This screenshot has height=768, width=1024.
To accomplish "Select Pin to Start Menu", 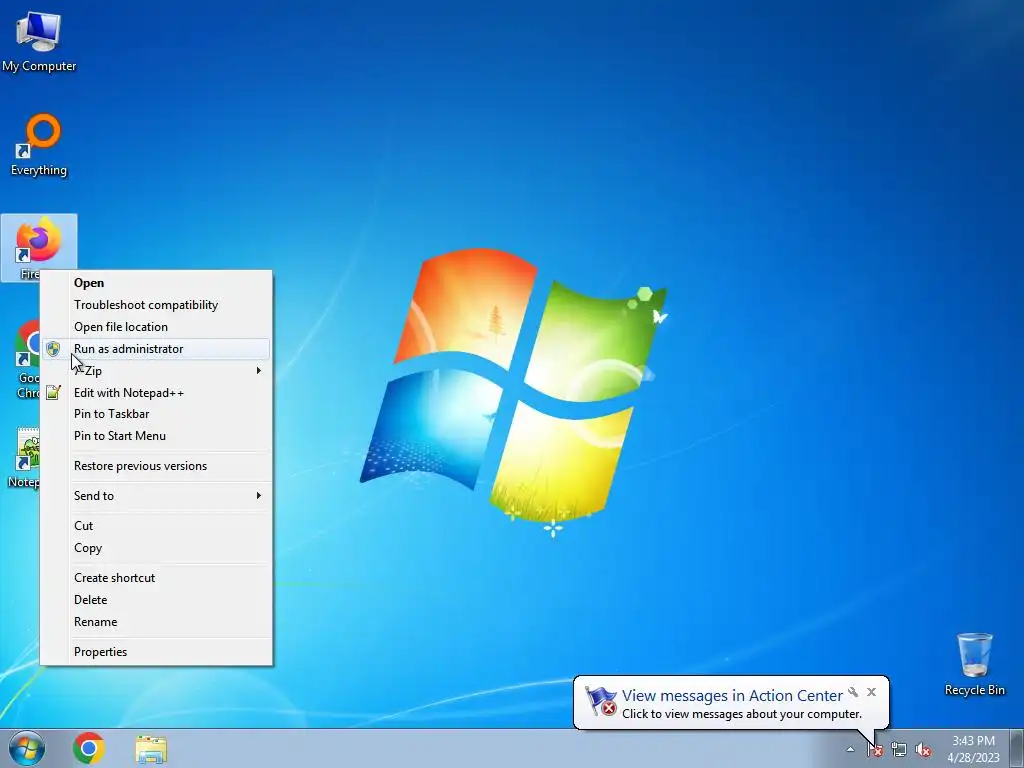I will (x=156, y=436).
